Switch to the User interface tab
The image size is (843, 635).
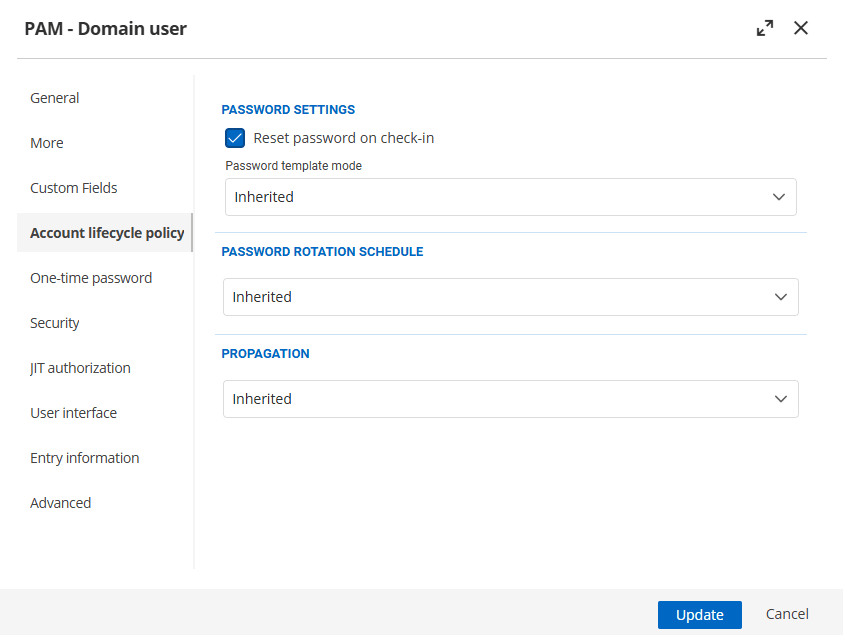tap(73, 413)
